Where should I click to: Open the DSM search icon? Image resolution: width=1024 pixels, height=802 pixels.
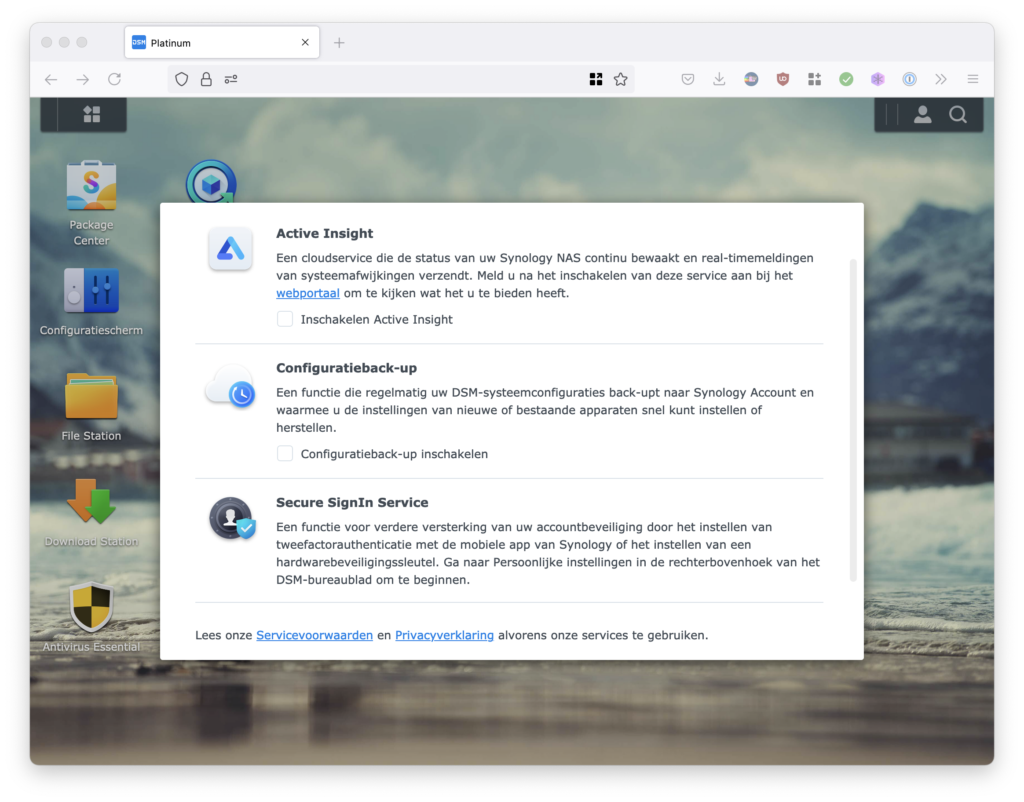click(x=958, y=114)
